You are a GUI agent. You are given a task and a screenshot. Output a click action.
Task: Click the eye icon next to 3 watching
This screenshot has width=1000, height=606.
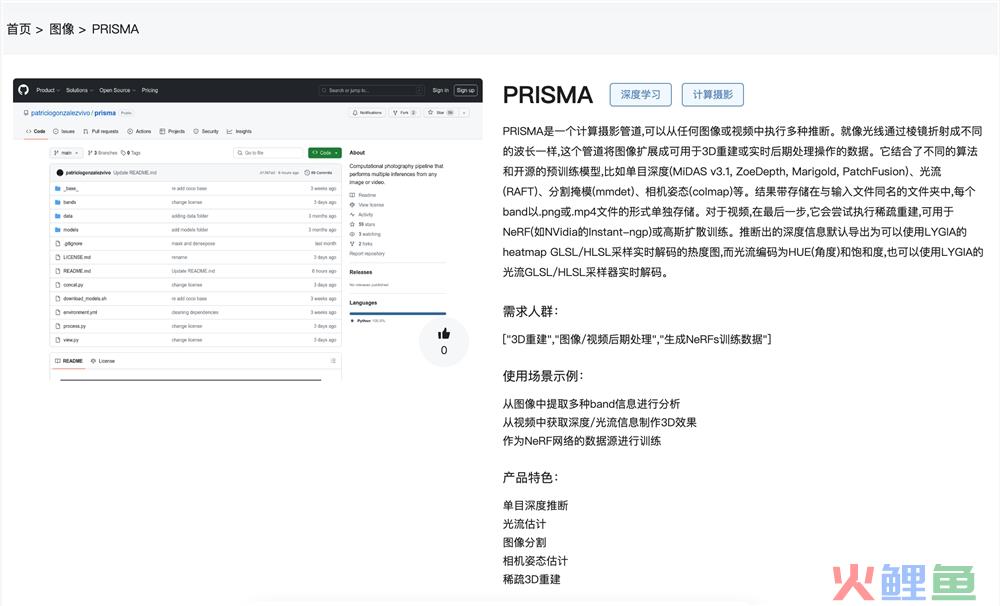pyautogui.click(x=352, y=234)
